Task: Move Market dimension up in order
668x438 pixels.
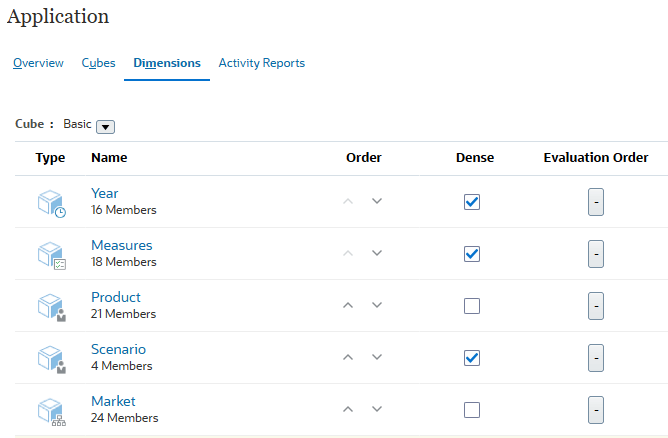Action: 348,409
